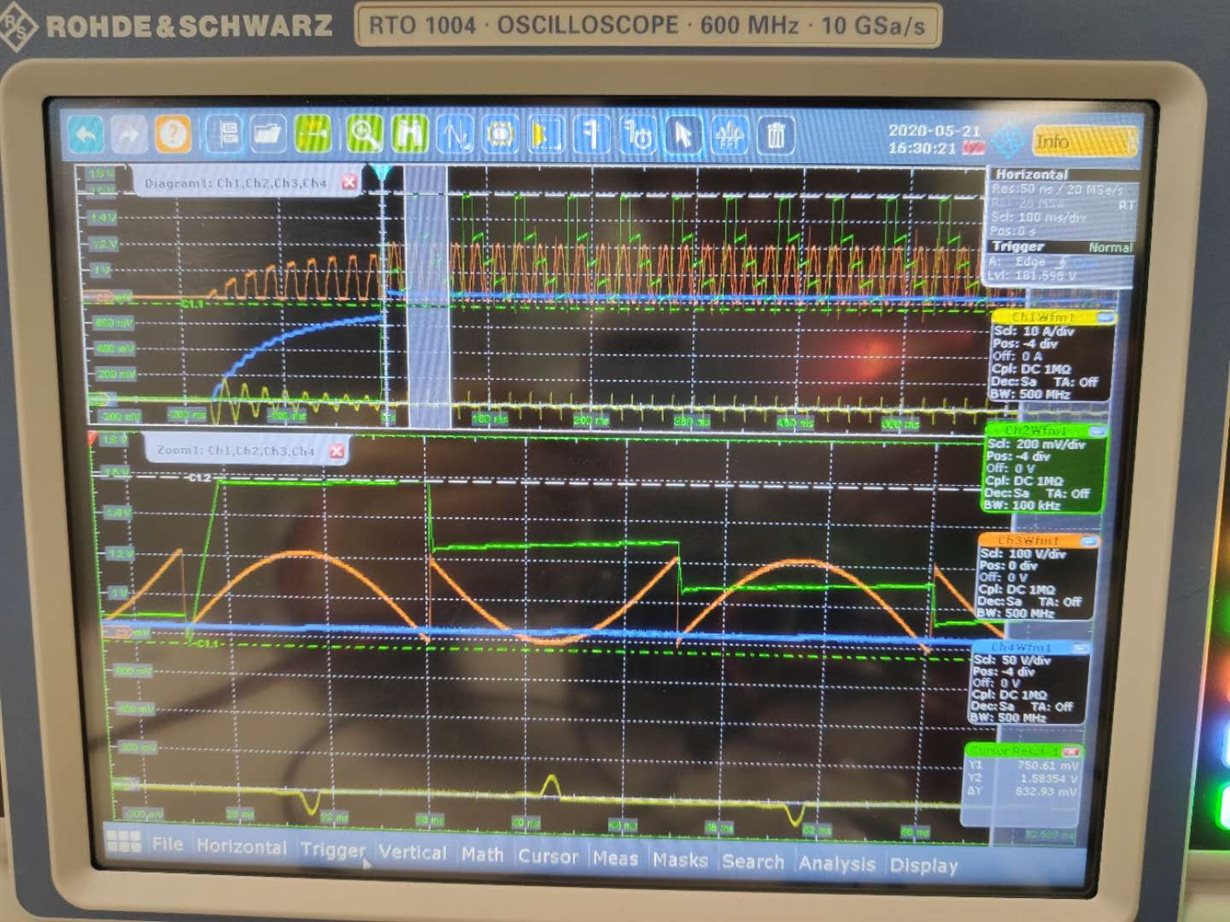Select the quick measurement flag icon
The width and height of the screenshot is (1230, 922).
pyautogui.click(x=592, y=134)
